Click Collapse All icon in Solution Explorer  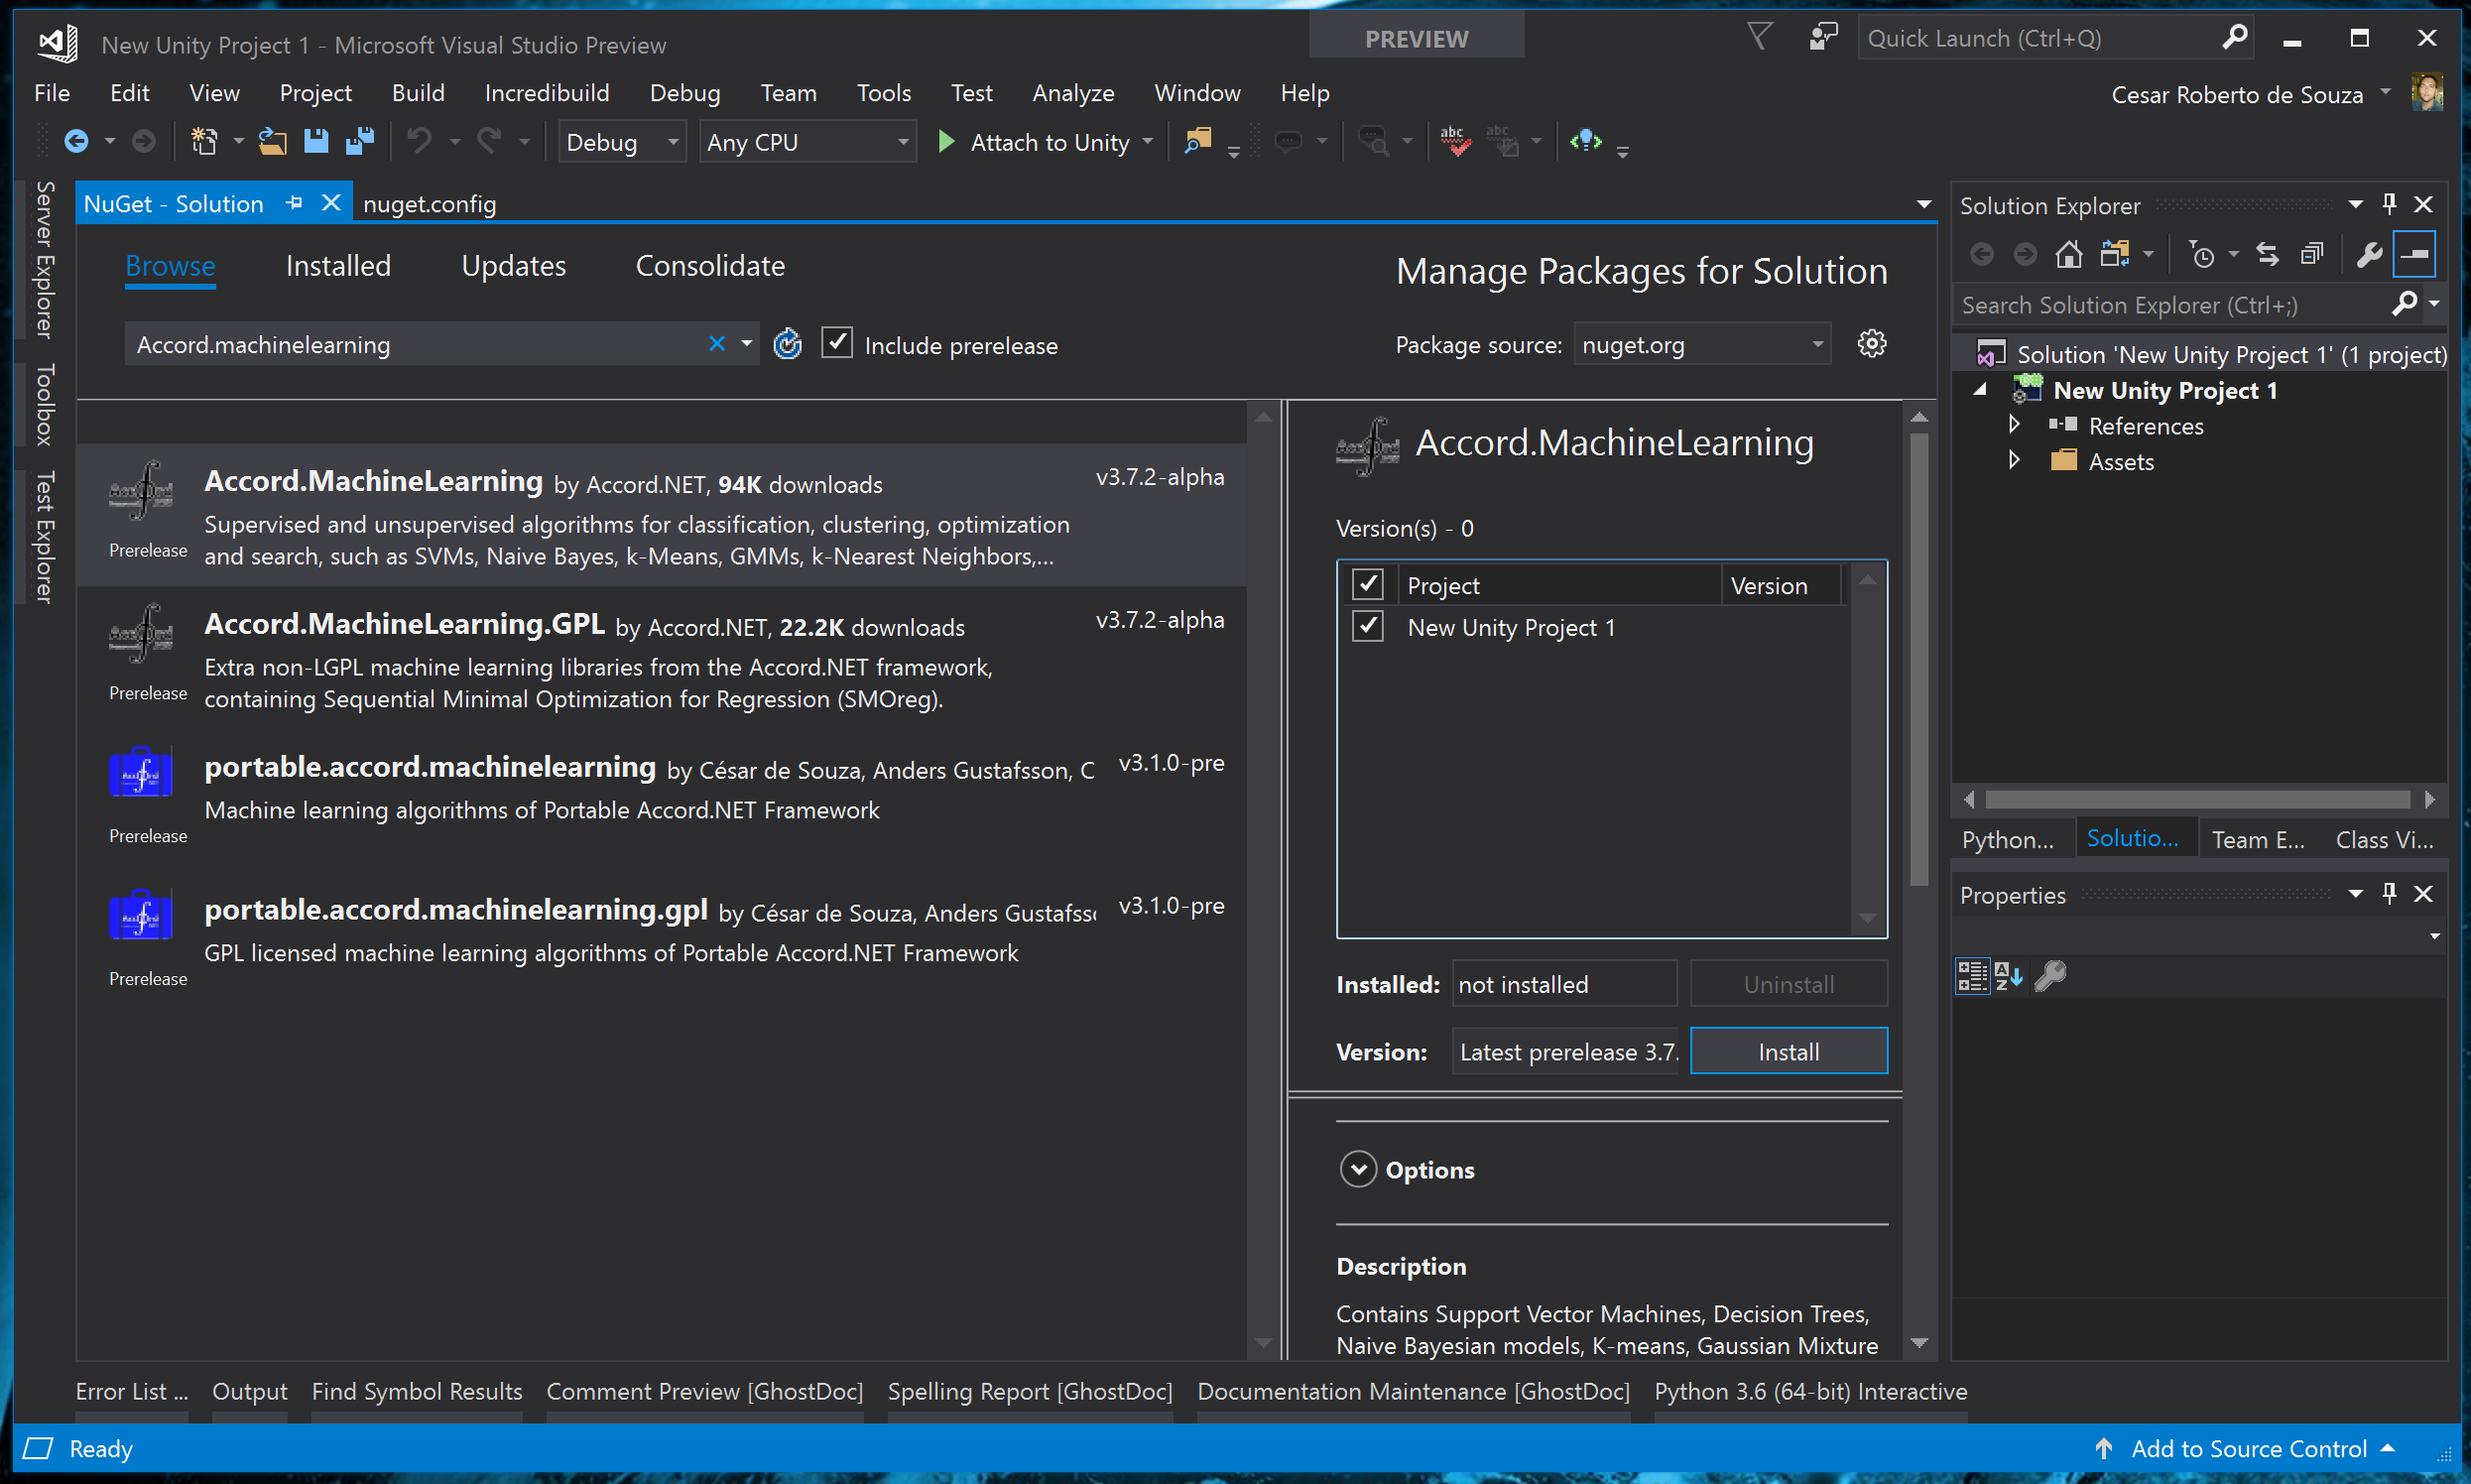2311,255
